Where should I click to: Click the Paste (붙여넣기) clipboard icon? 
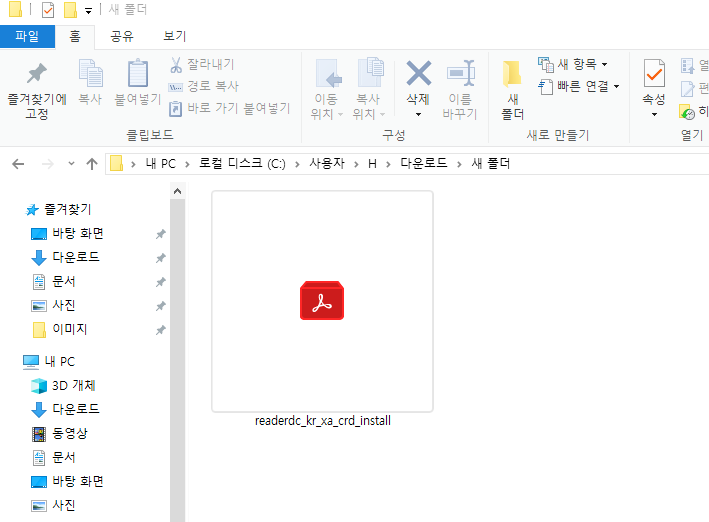coord(138,73)
